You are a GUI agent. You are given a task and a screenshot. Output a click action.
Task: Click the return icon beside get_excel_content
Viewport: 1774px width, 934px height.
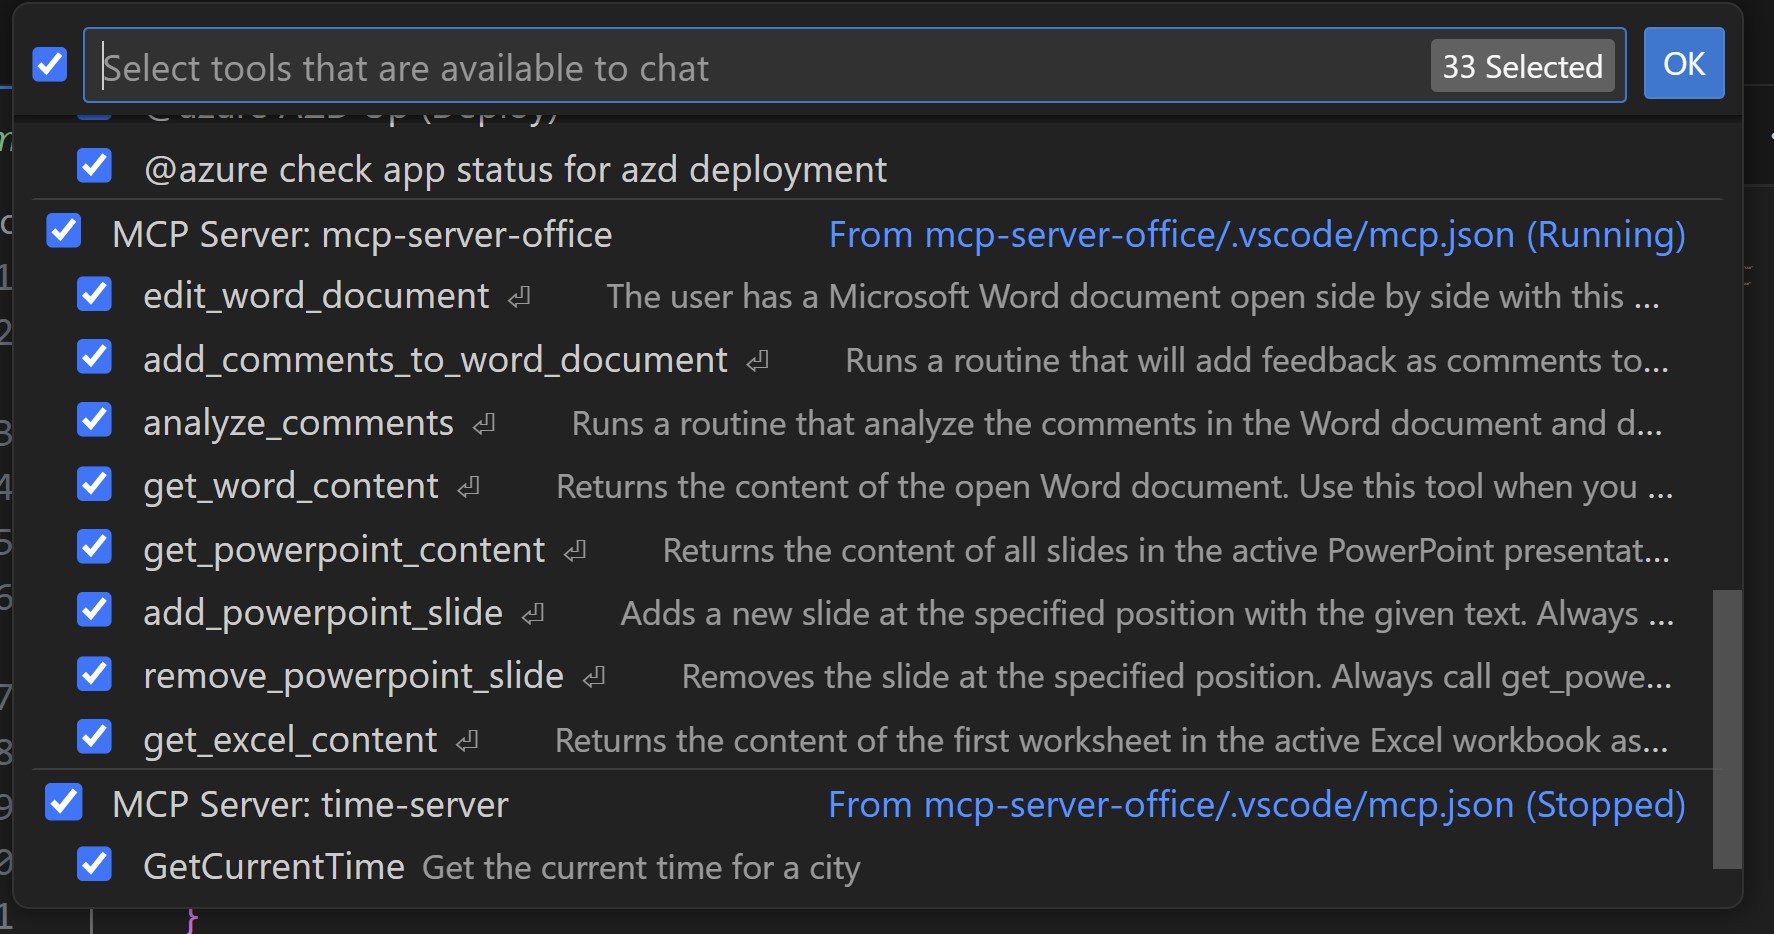(467, 741)
